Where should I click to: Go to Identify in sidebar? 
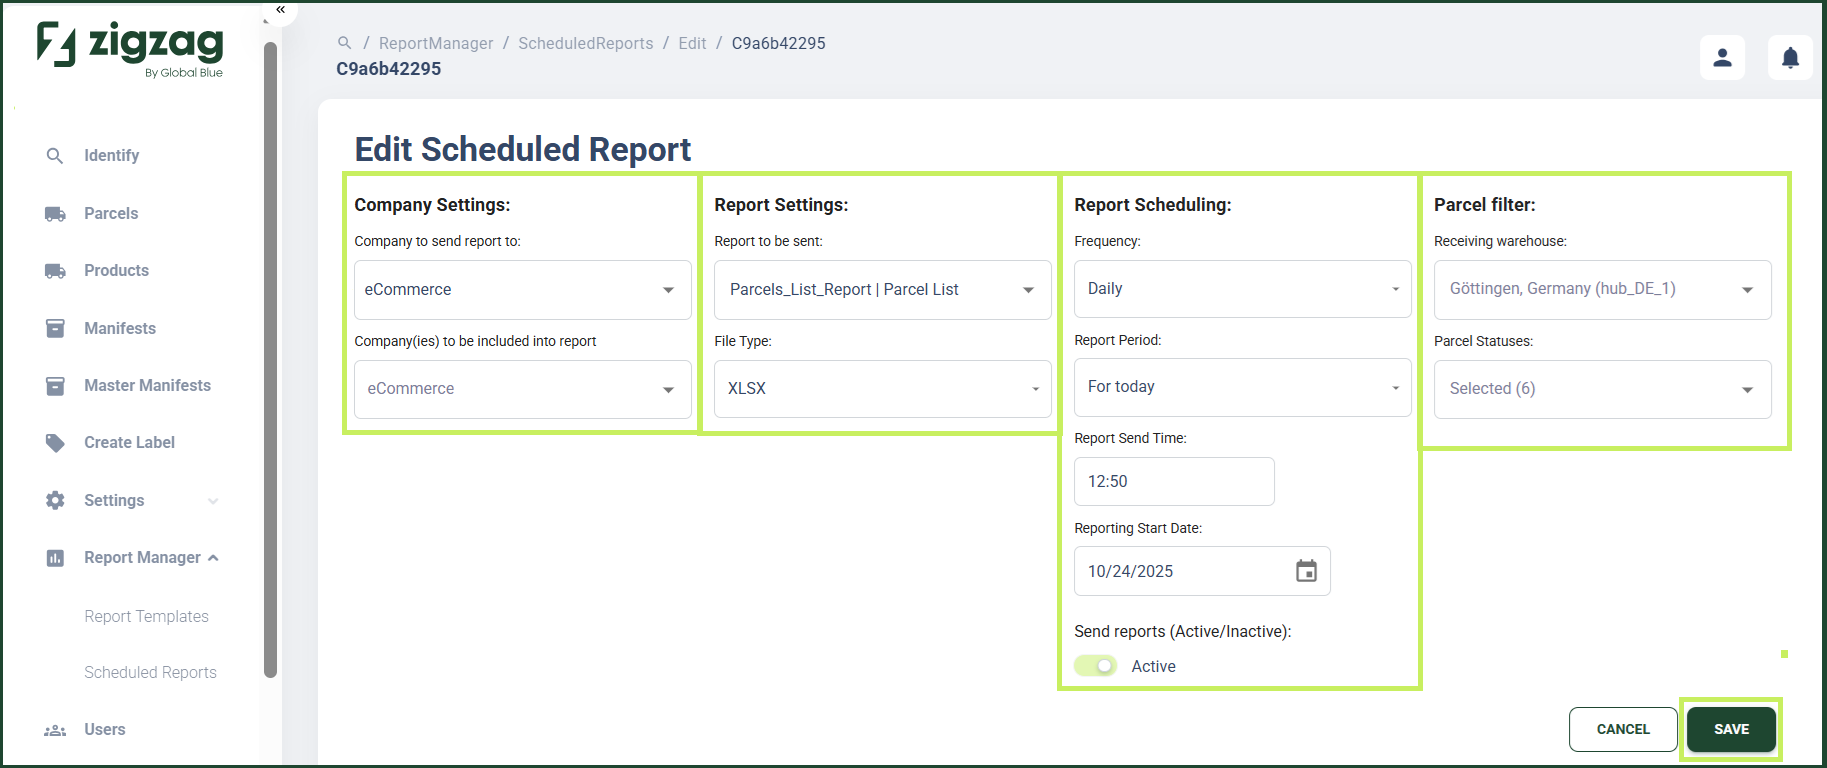(111, 156)
